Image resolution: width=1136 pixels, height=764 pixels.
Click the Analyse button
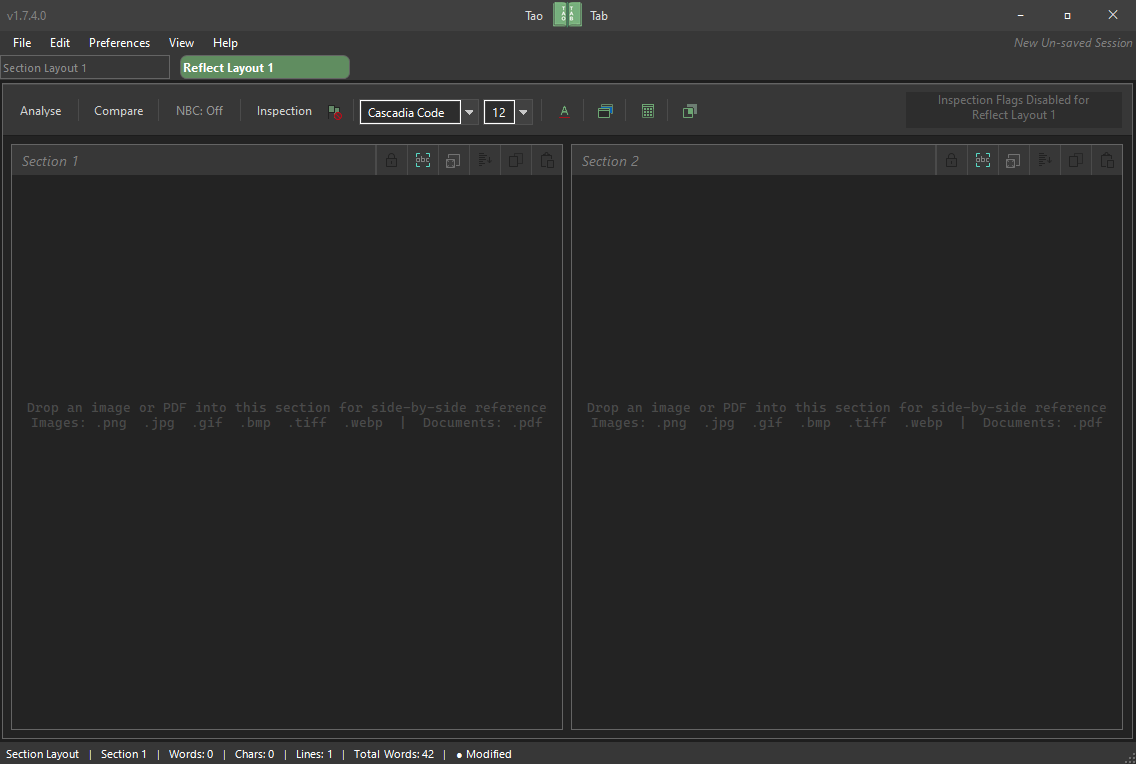point(41,111)
